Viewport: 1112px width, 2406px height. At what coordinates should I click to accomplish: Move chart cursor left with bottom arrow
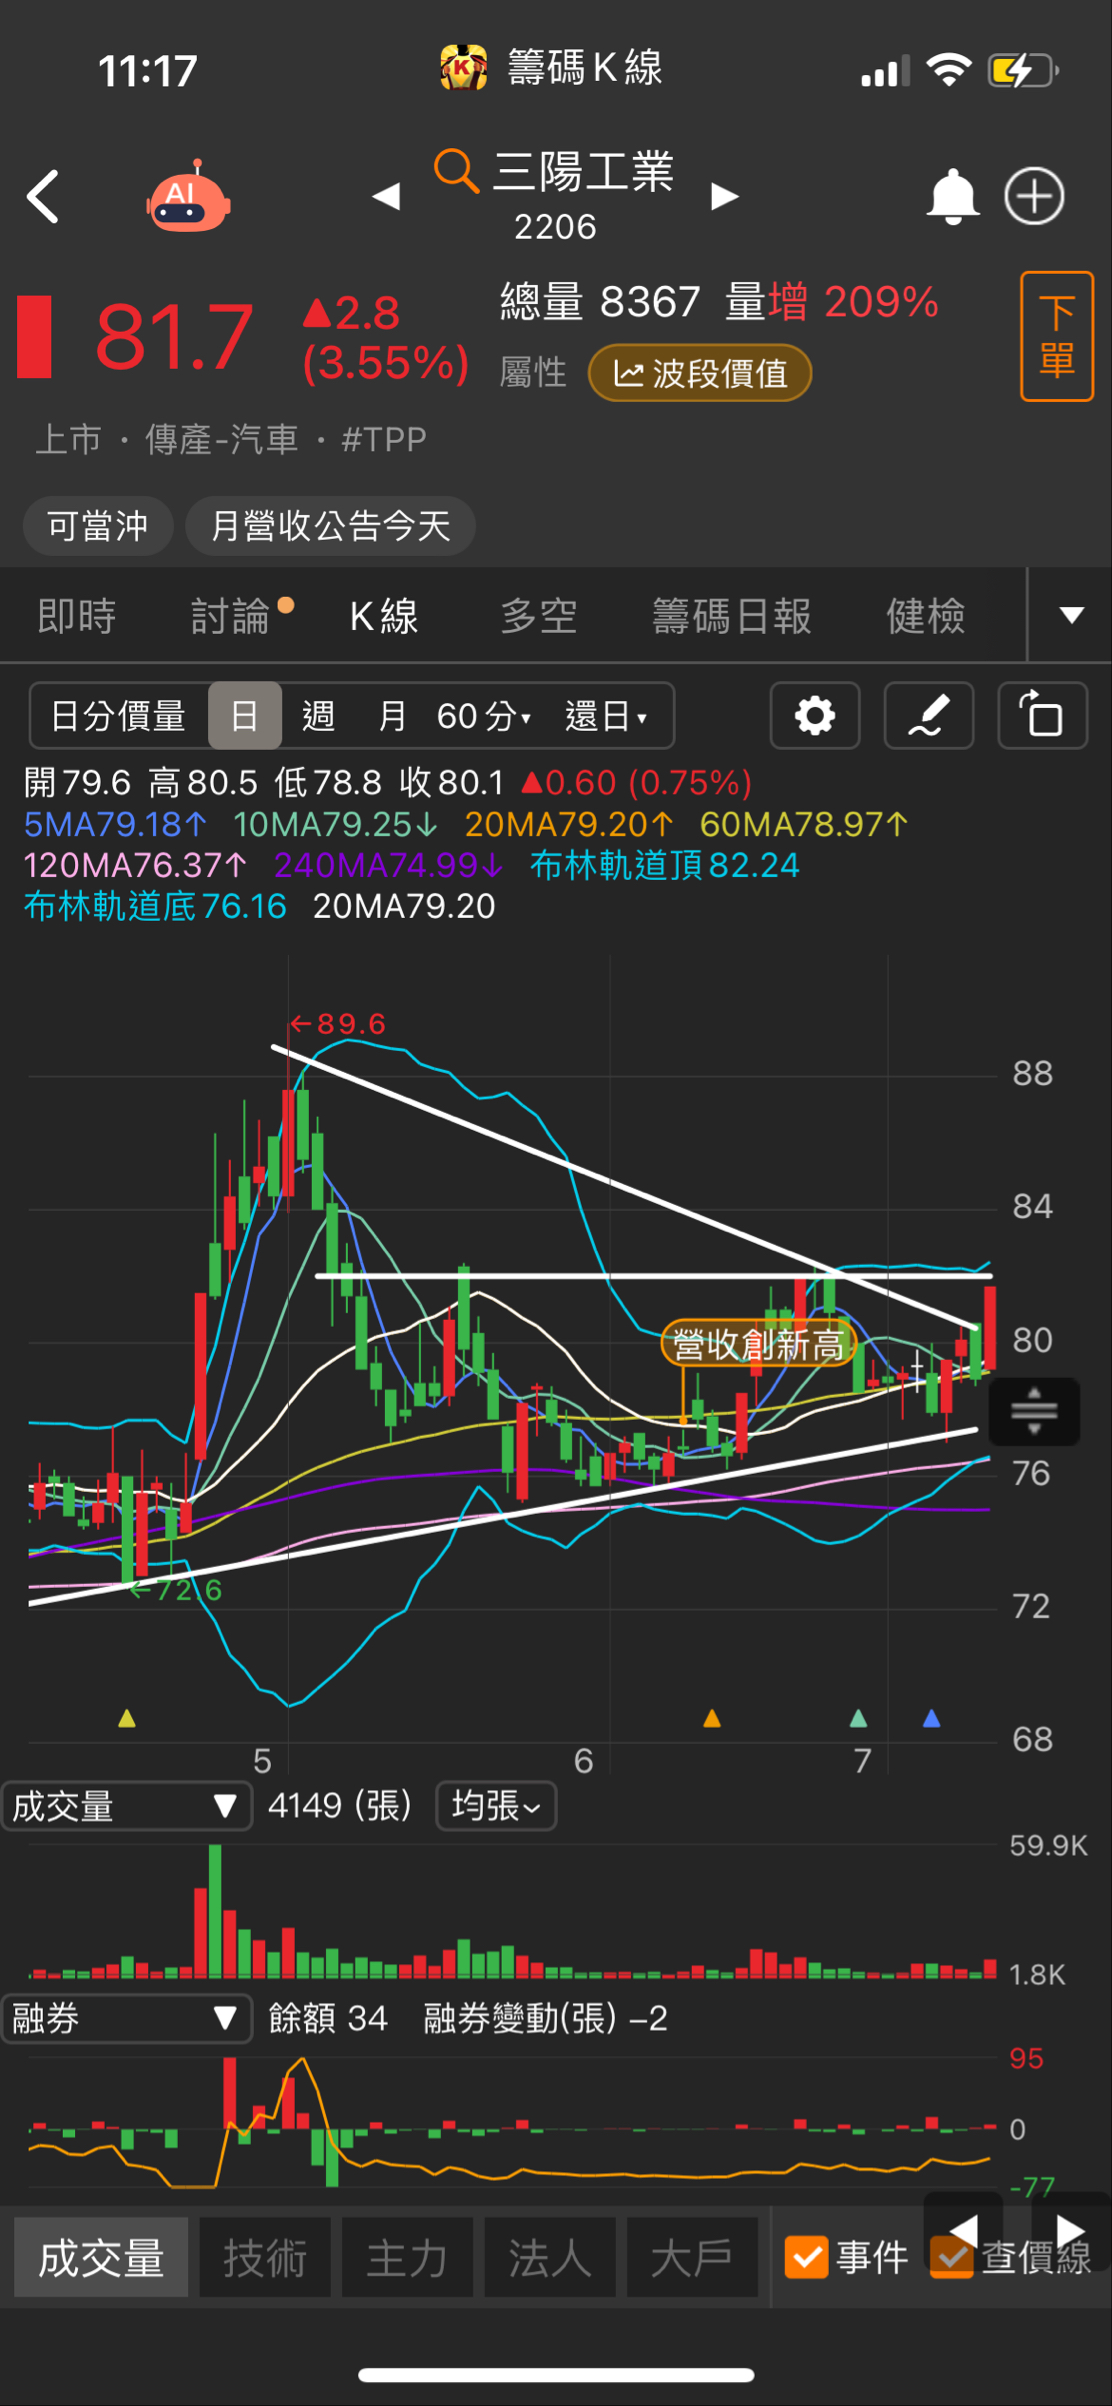click(963, 2230)
